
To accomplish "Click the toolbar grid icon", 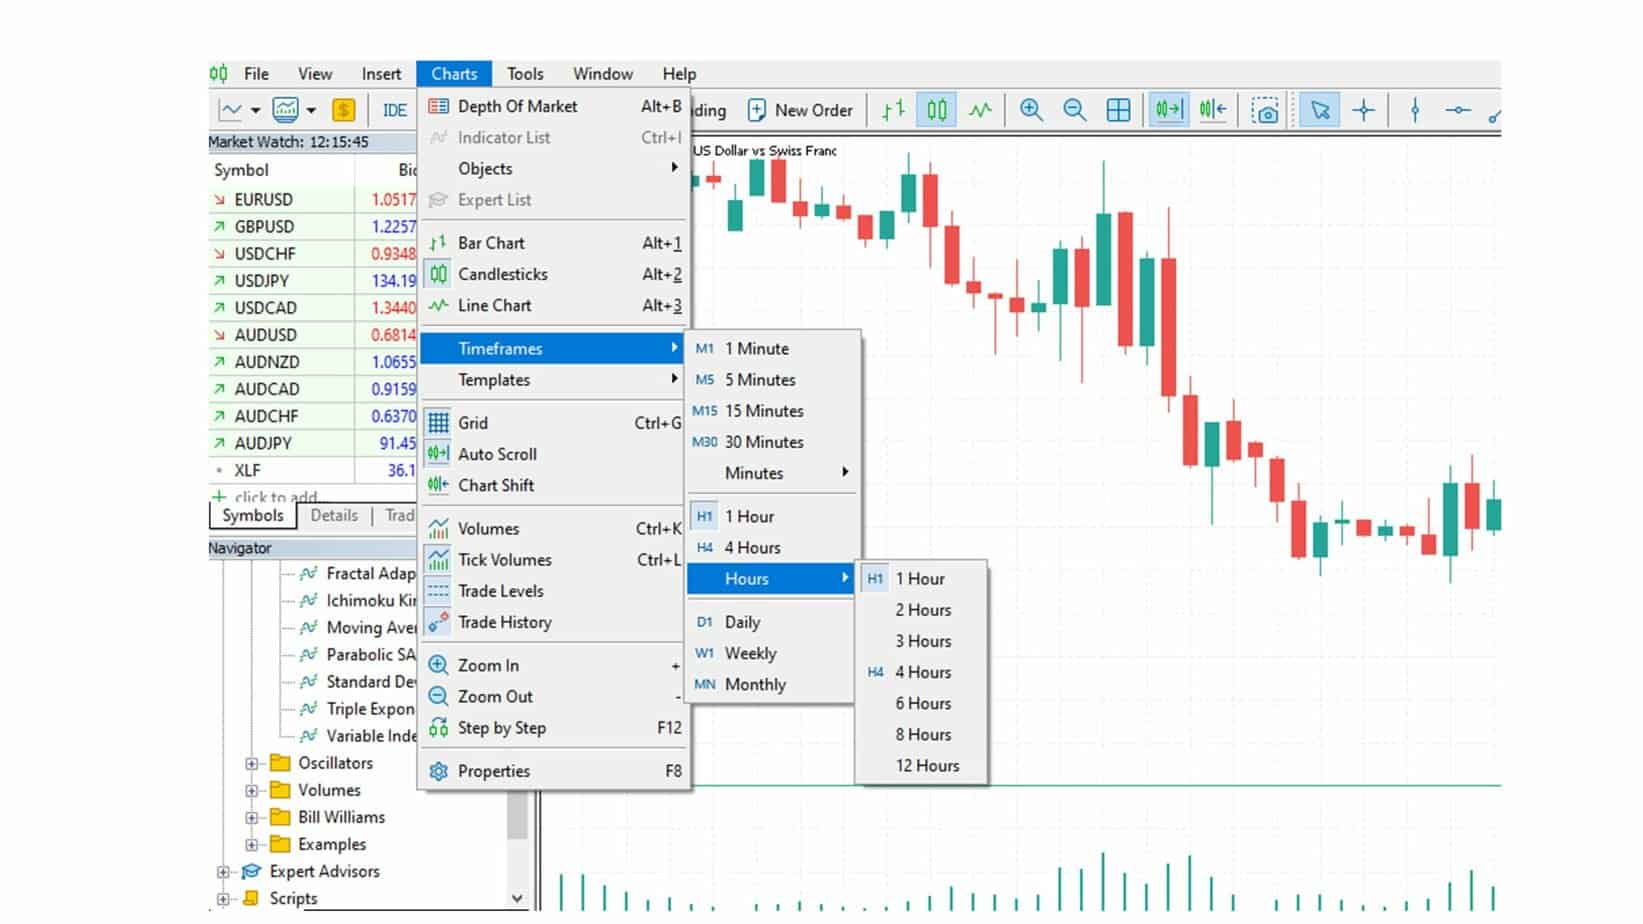I will (1118, 110).
